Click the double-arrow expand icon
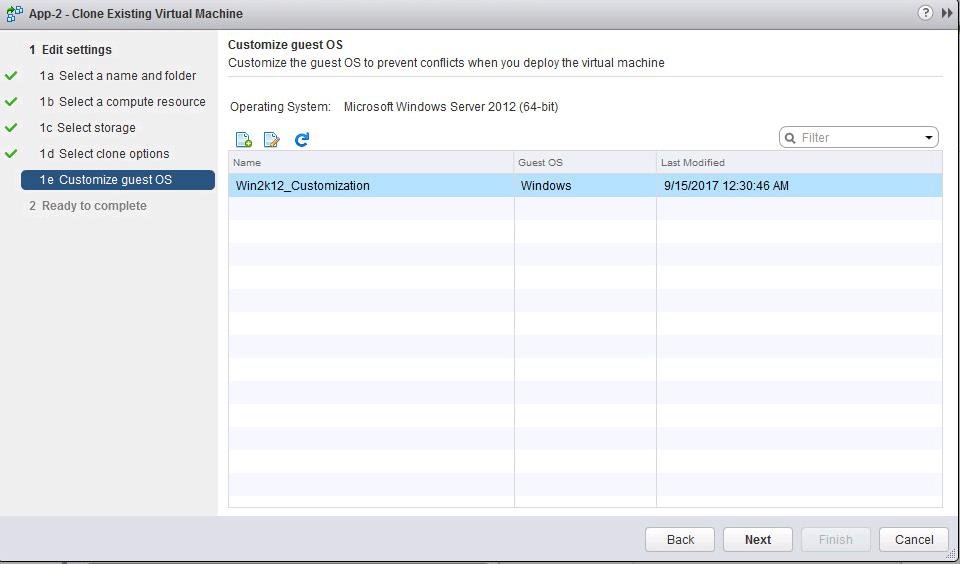The height and width of the screenshot is (564, 960). point(947,13)
